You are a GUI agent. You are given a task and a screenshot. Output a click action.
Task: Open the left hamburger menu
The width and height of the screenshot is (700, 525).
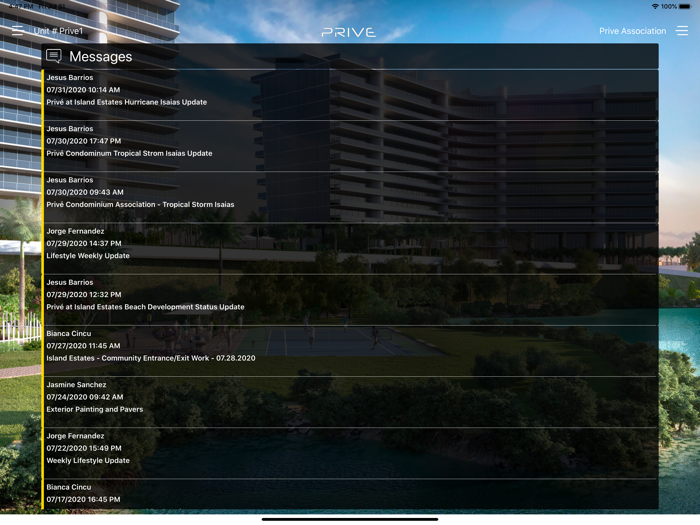tap(17, 30)
